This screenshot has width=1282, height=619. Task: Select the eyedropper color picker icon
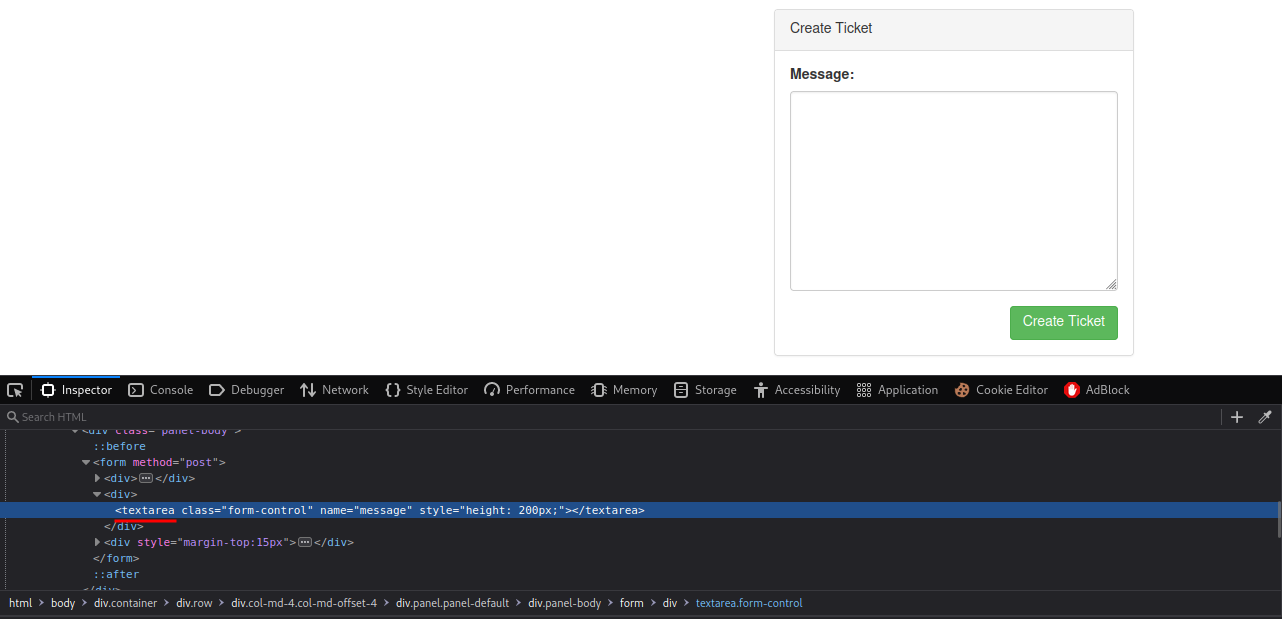tap(1265, 417)
